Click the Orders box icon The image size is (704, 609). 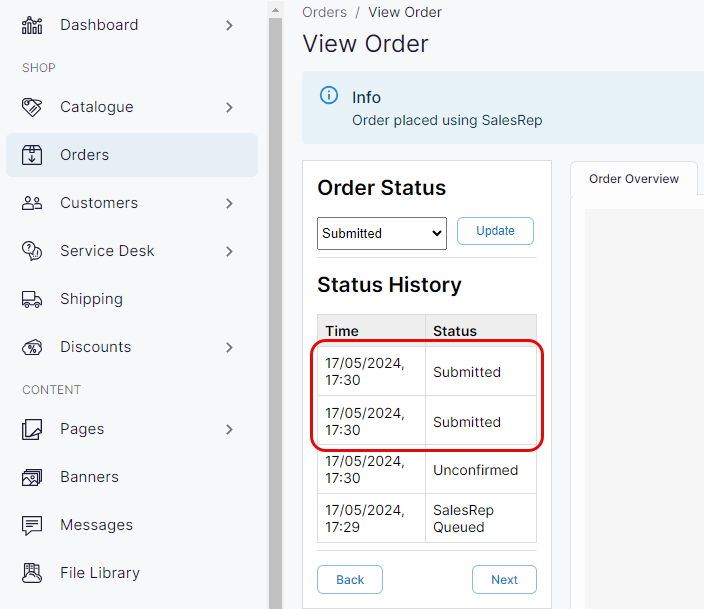(32, 155)
